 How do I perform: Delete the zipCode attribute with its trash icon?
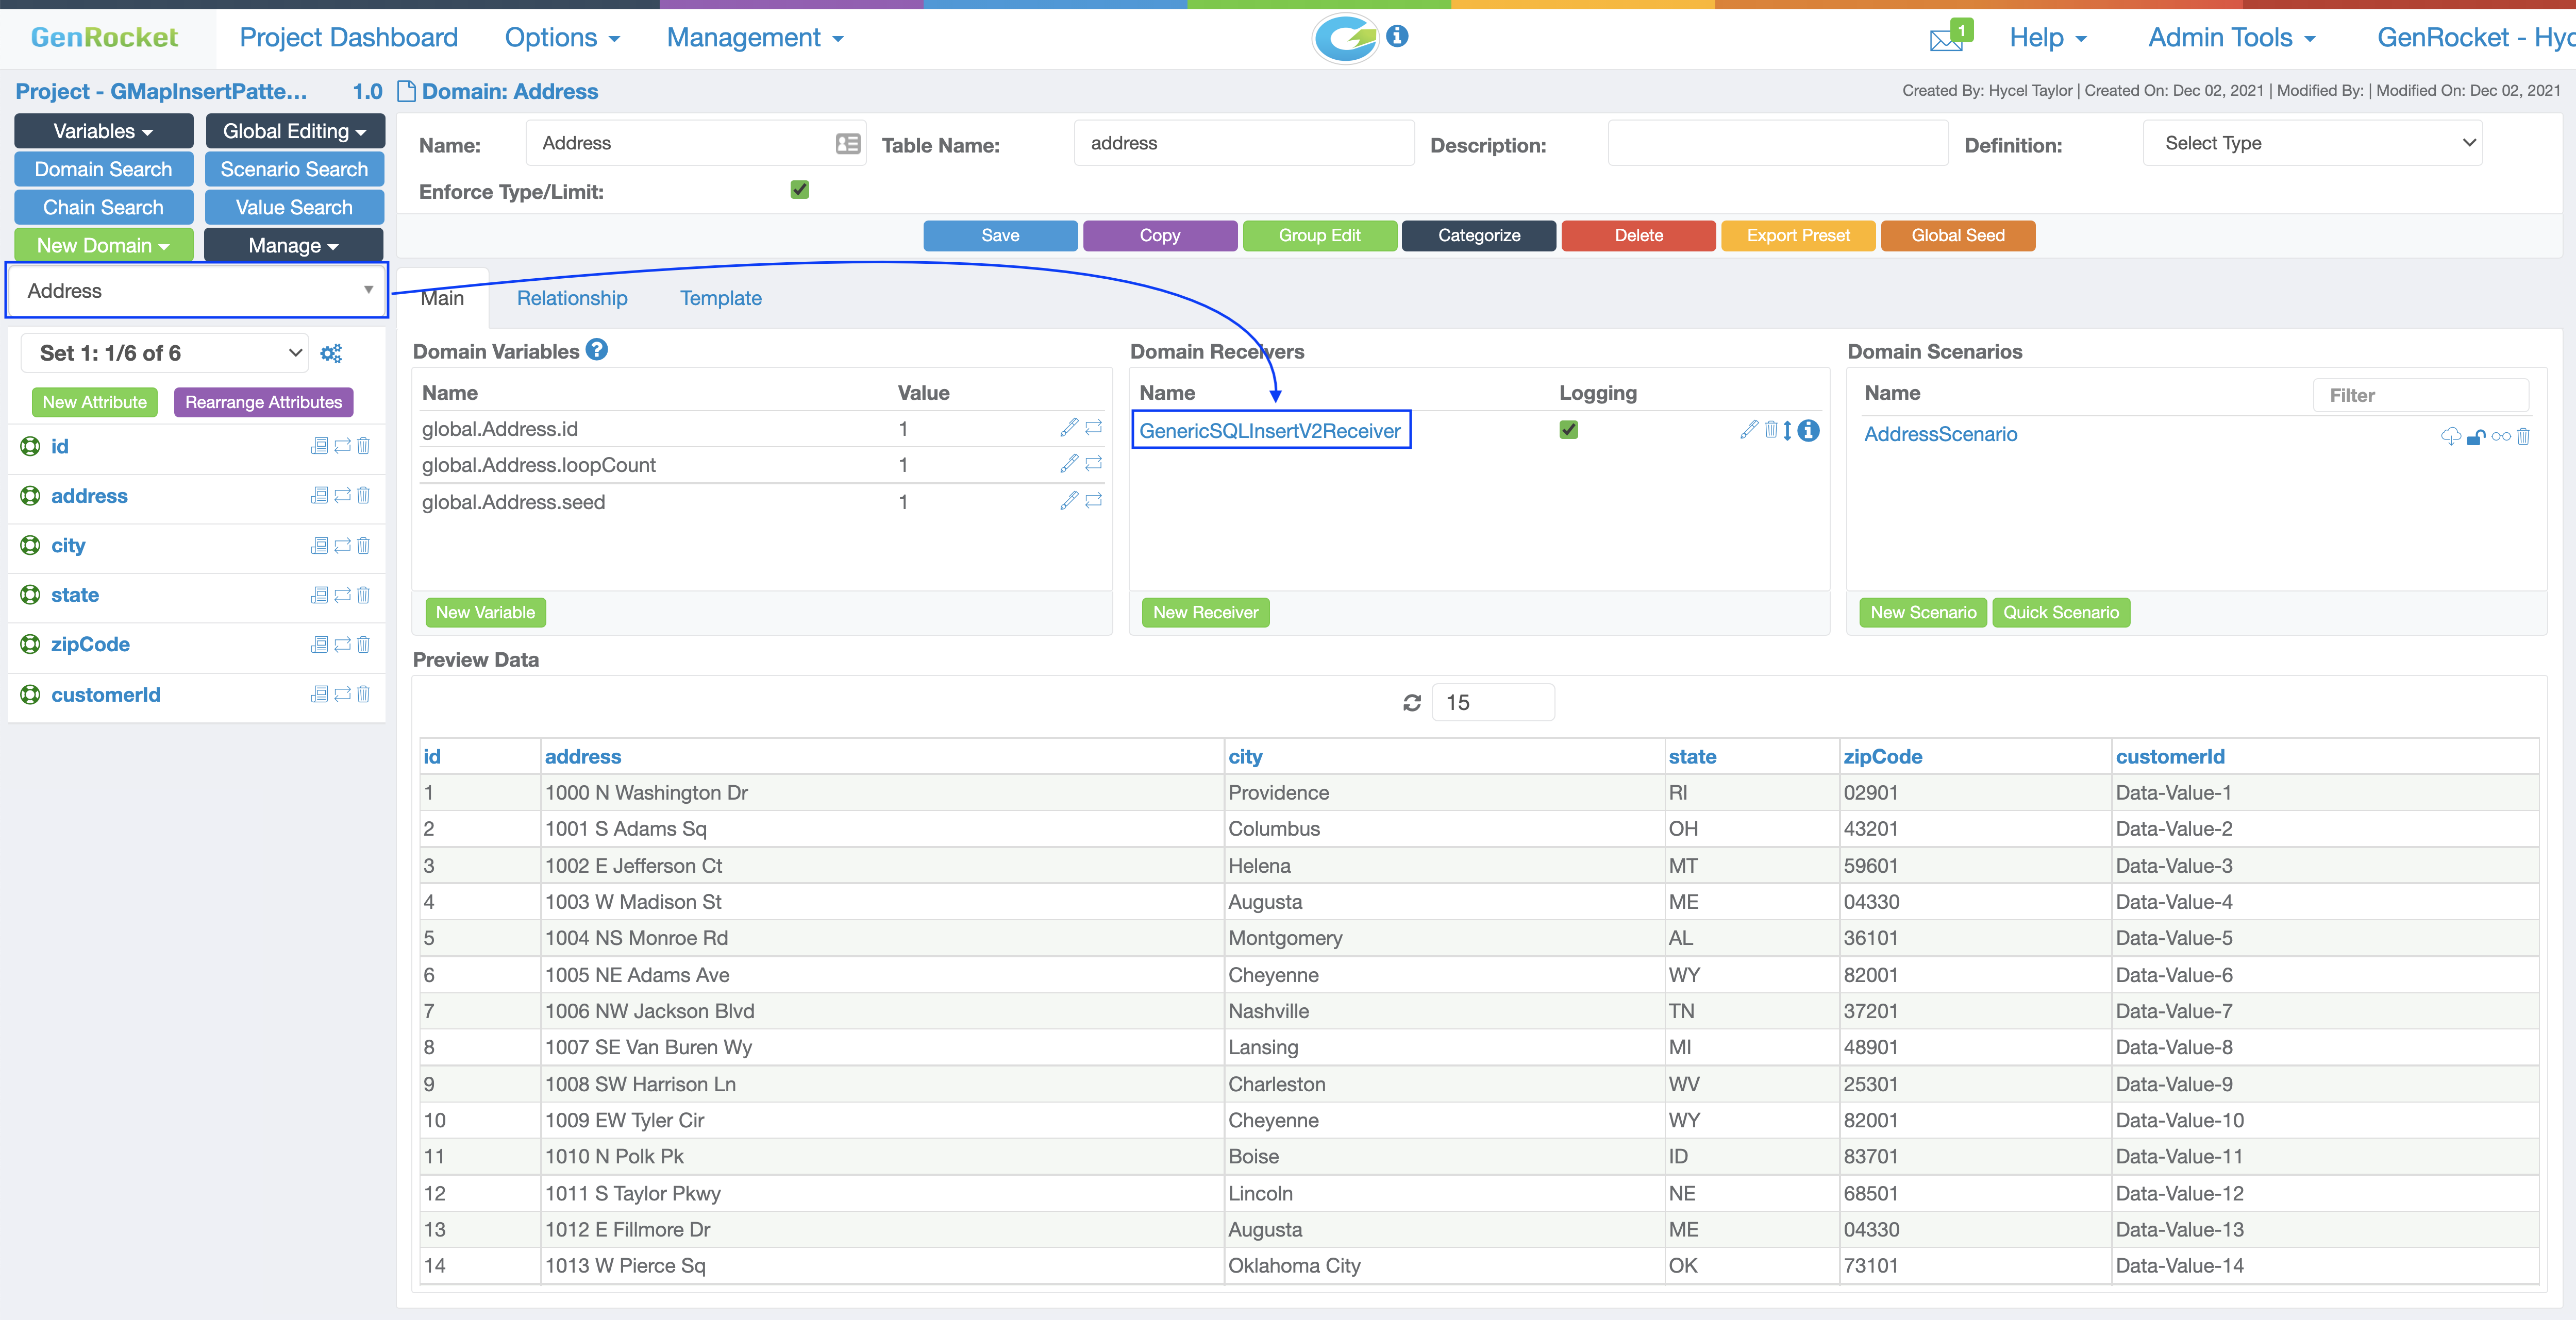(x=363, y=645)
